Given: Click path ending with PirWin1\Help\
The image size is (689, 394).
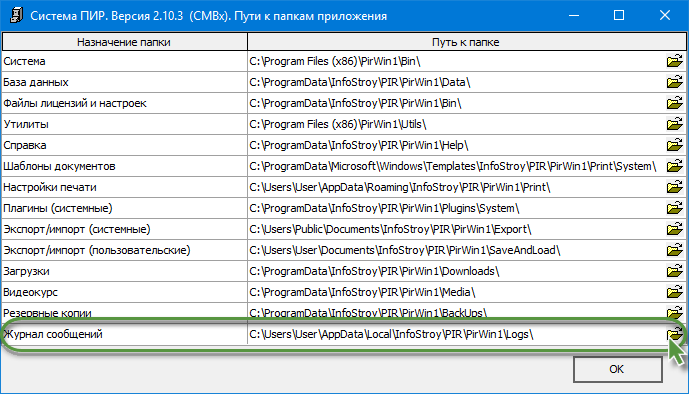Looking at the screenshot, I should 359,145.
